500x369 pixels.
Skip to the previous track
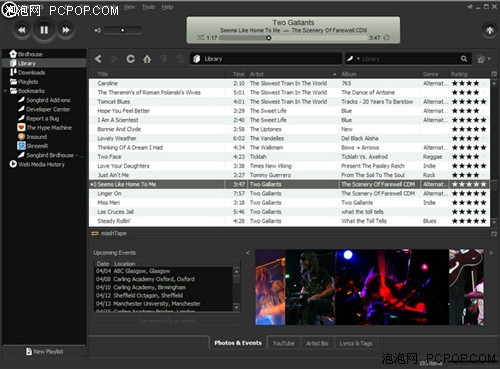pyautogui.click(x=22, y=30)
